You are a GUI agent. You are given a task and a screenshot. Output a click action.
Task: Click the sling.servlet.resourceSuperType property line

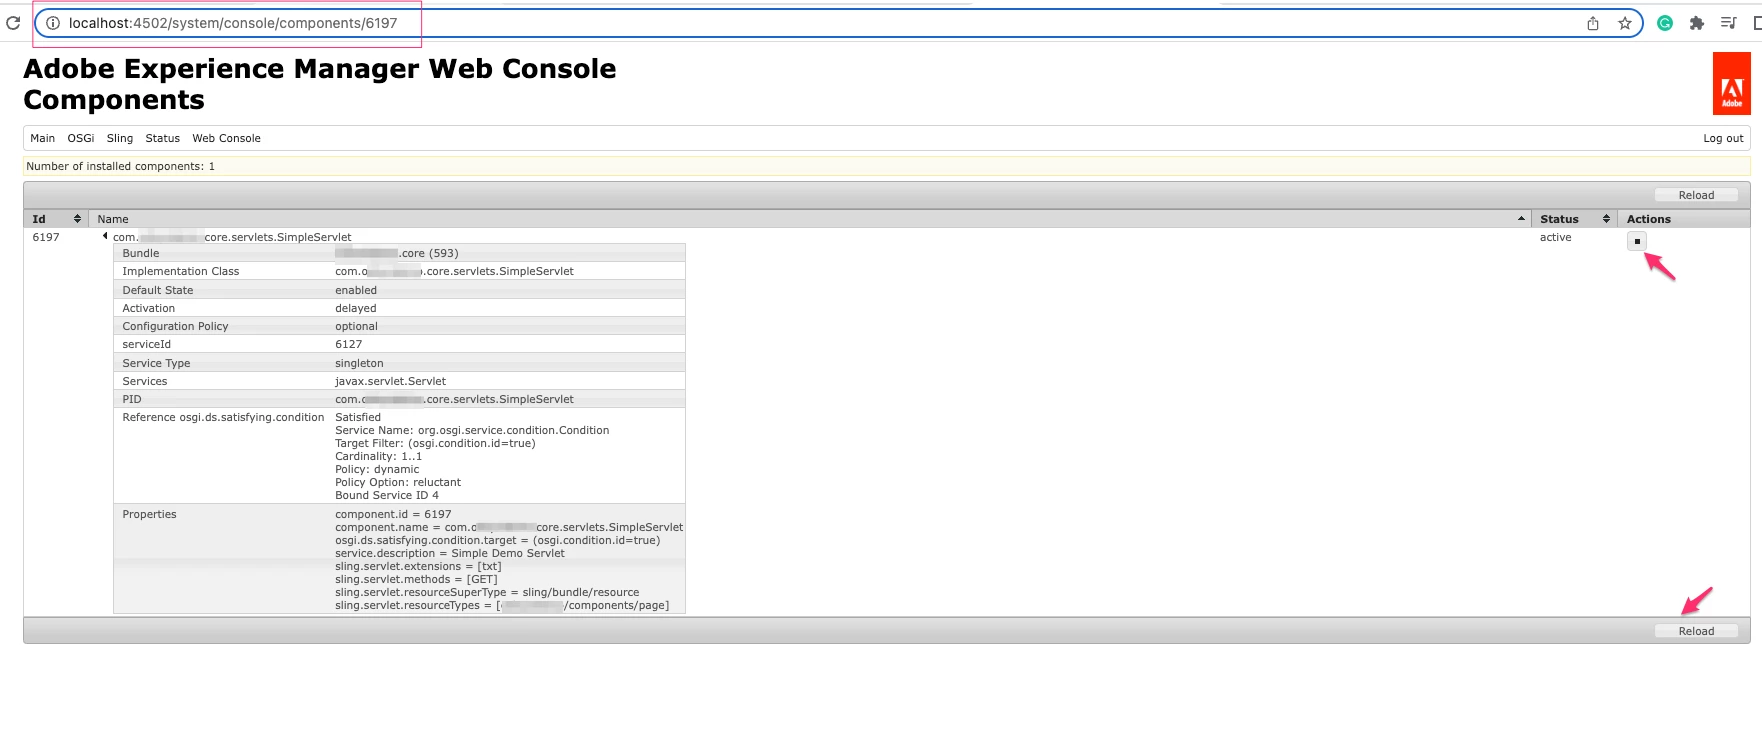487,592
